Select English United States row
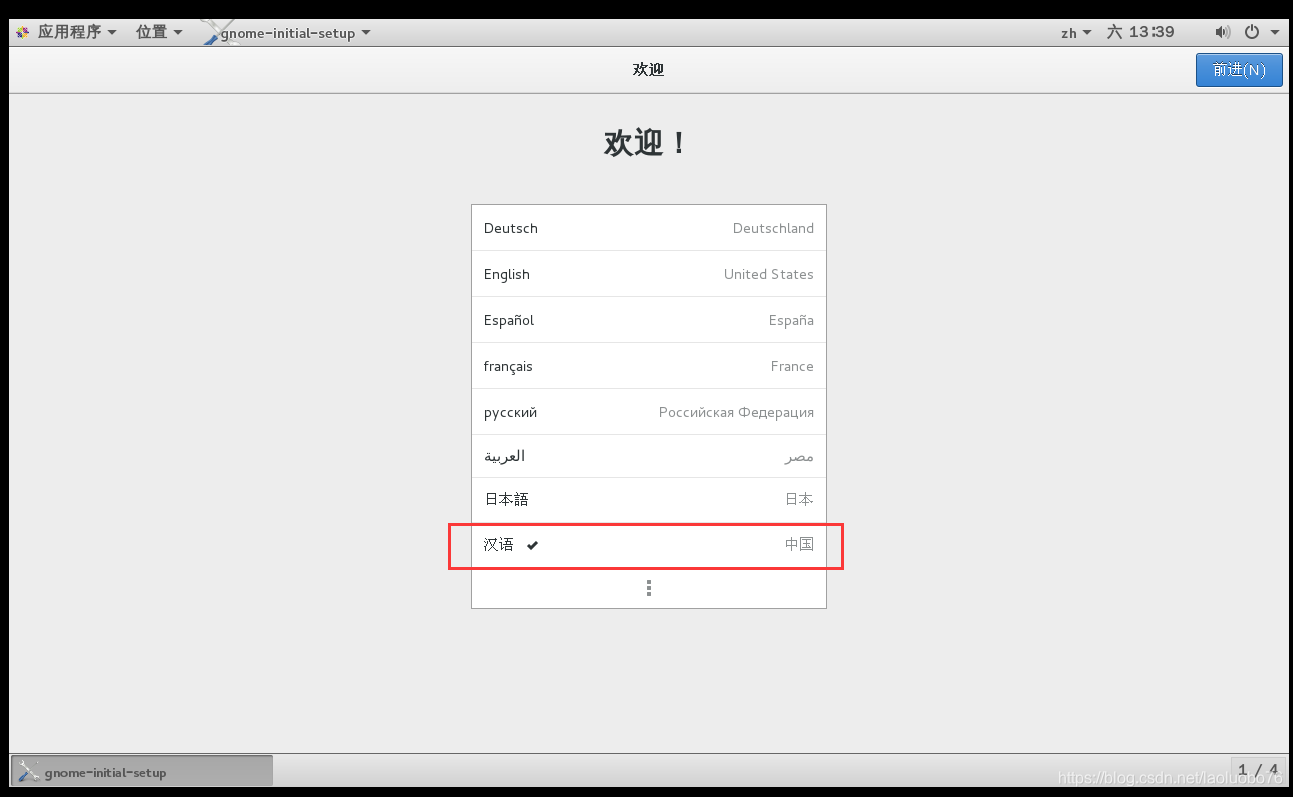This screenshot has height=797, width=1293. 649,274
